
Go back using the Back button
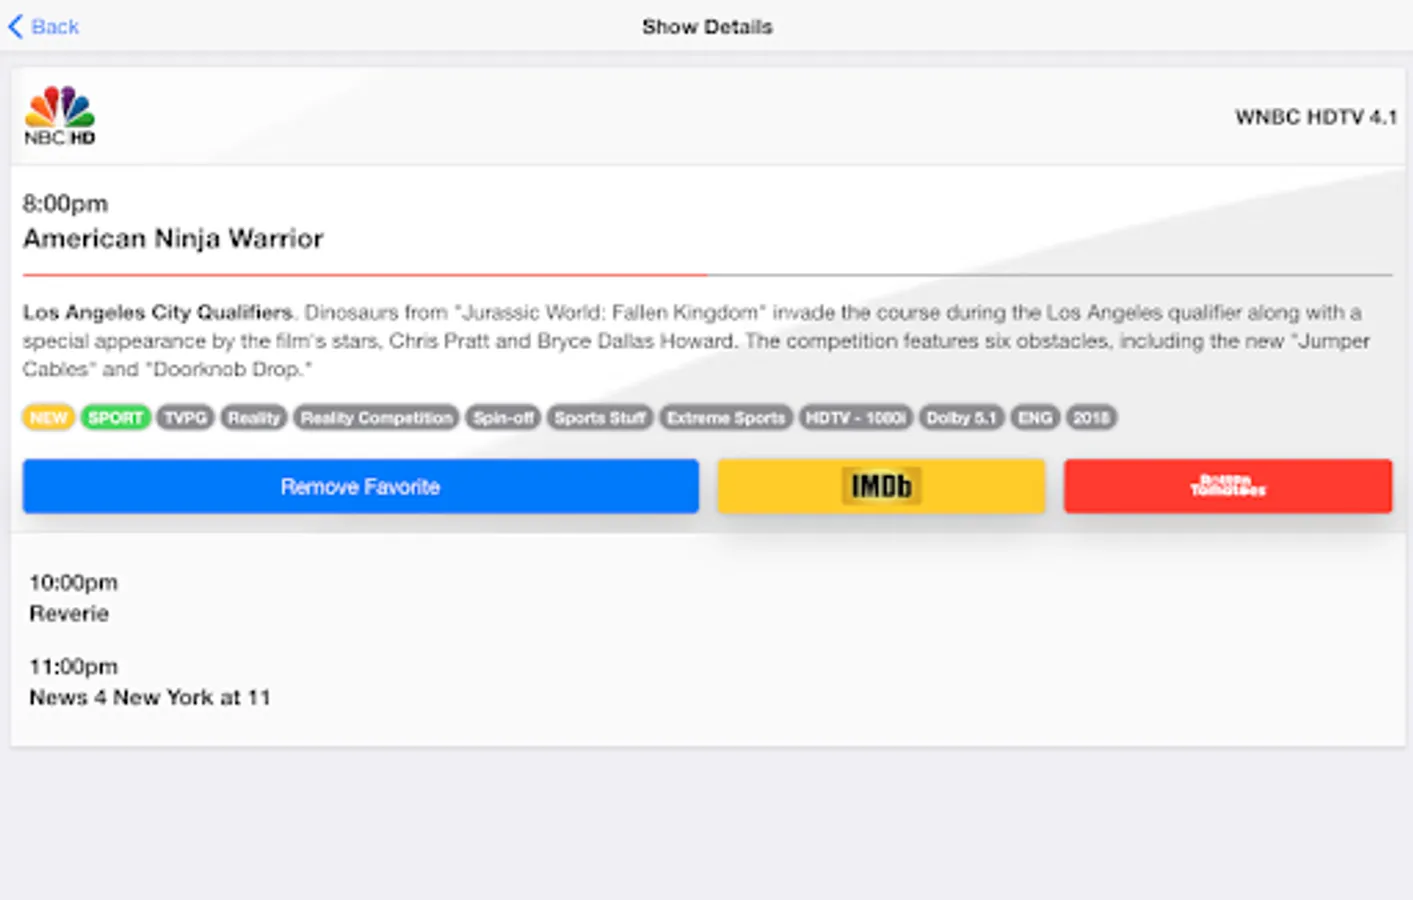pos(43,27)
